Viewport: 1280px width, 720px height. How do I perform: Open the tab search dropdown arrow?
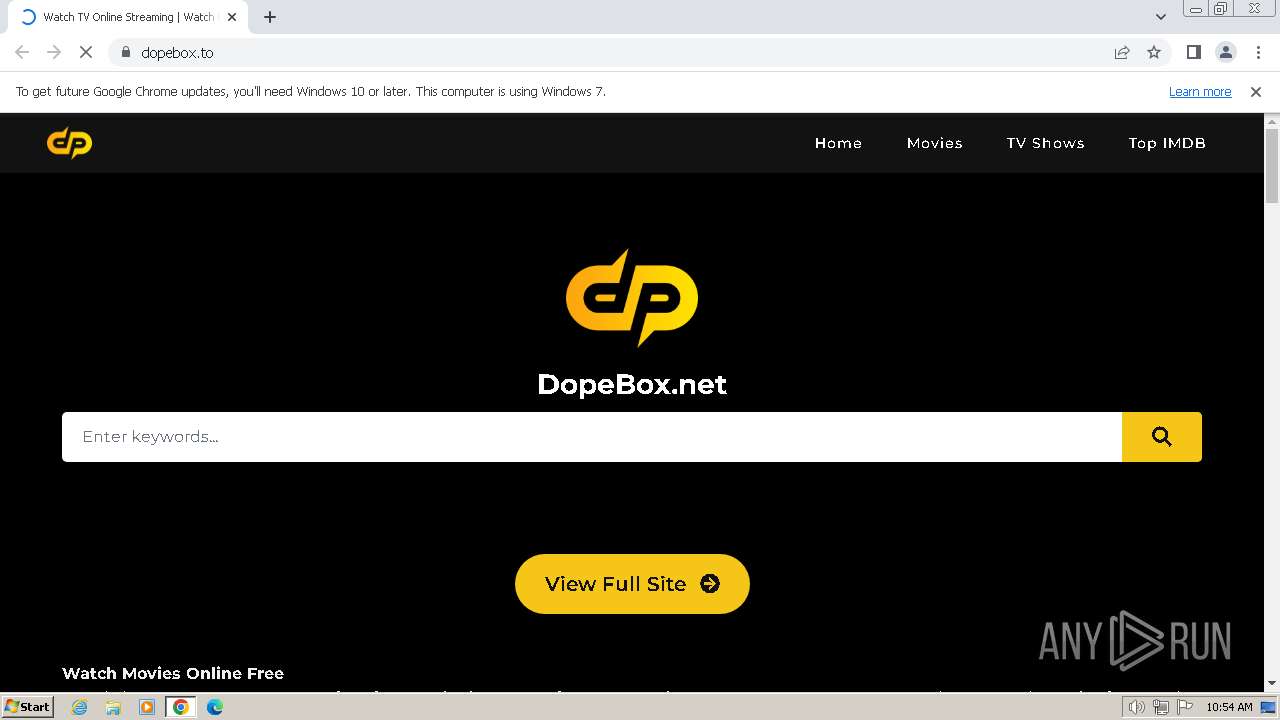pyautogui.click(x=1161, y=17)
